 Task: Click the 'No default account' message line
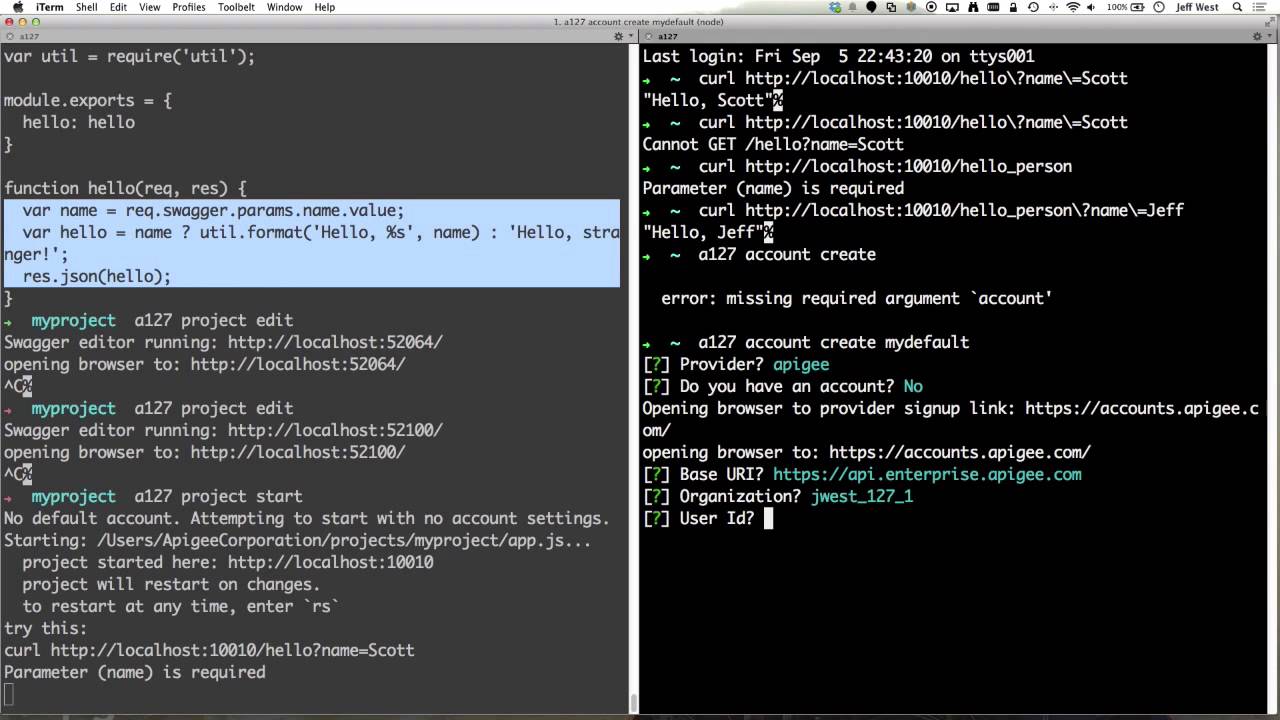(306, 518)
